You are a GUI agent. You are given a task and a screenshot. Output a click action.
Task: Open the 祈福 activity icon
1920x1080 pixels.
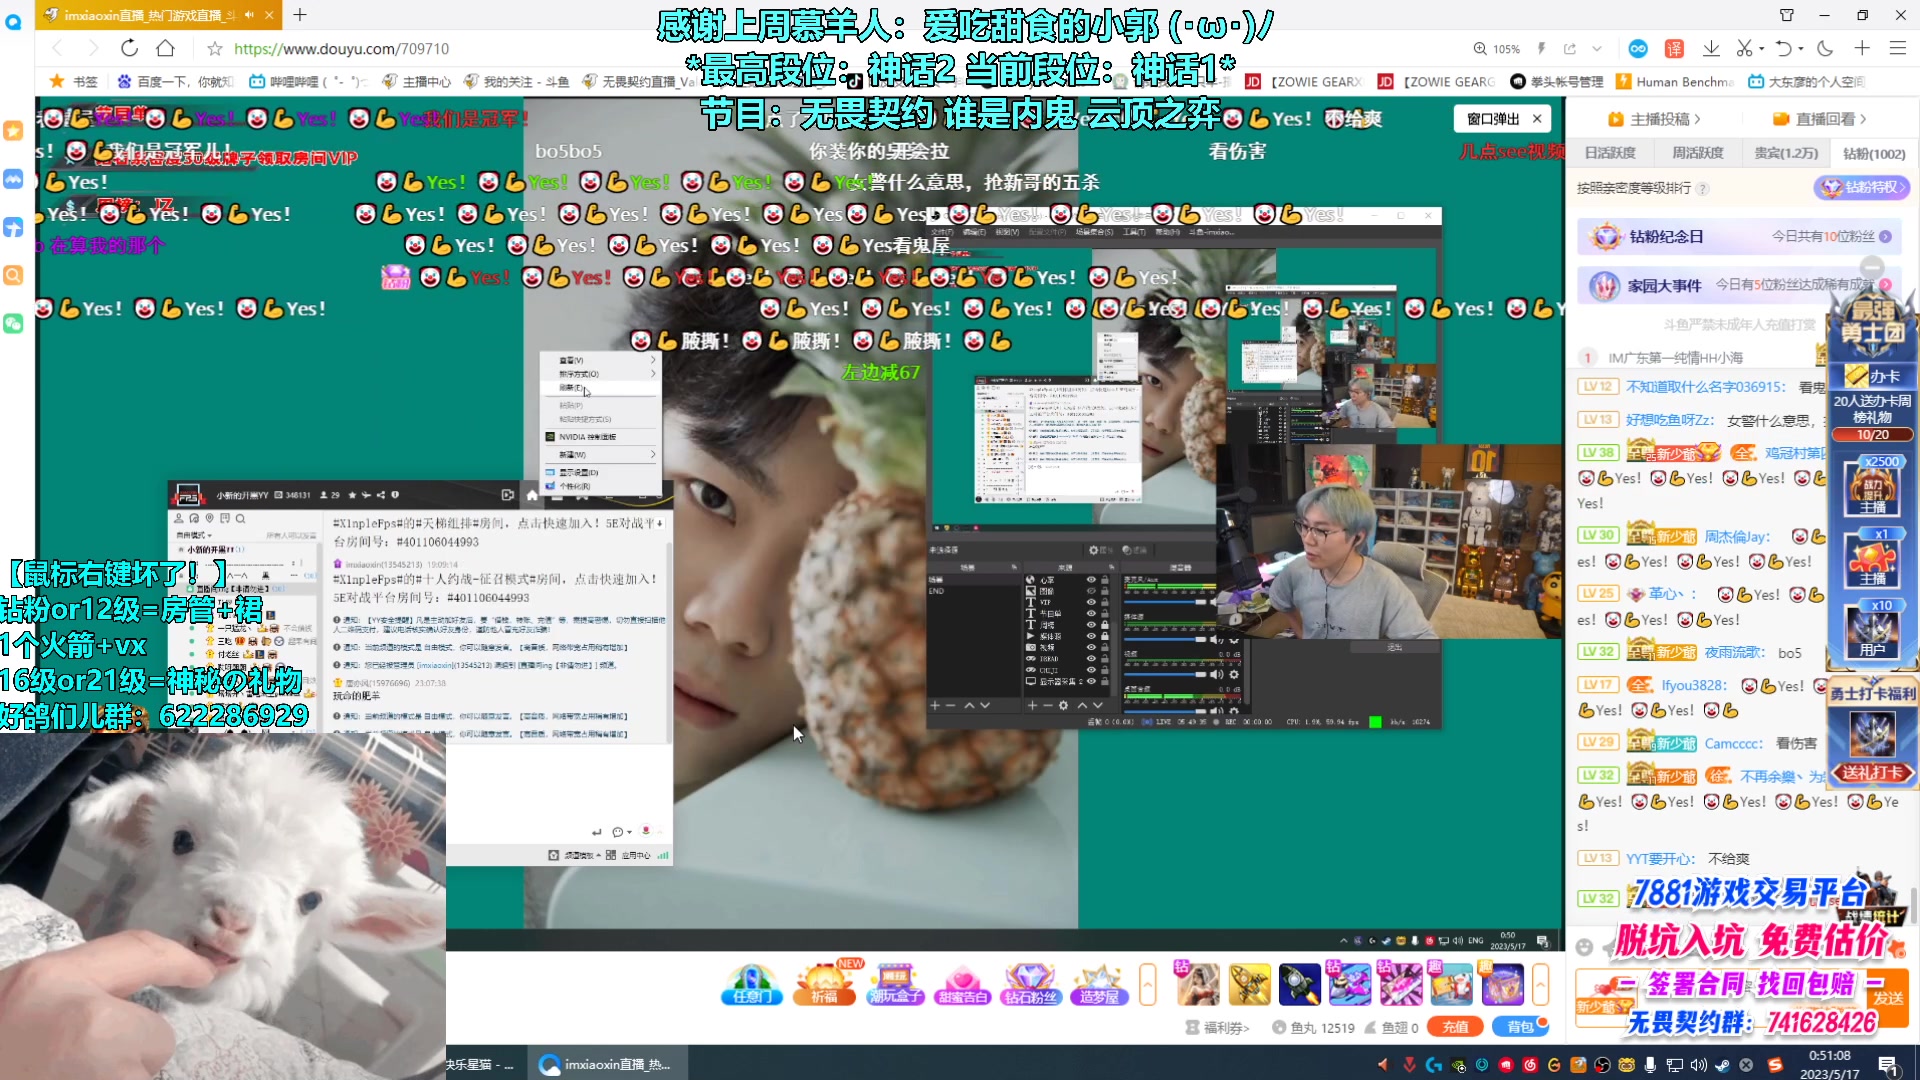824,984
